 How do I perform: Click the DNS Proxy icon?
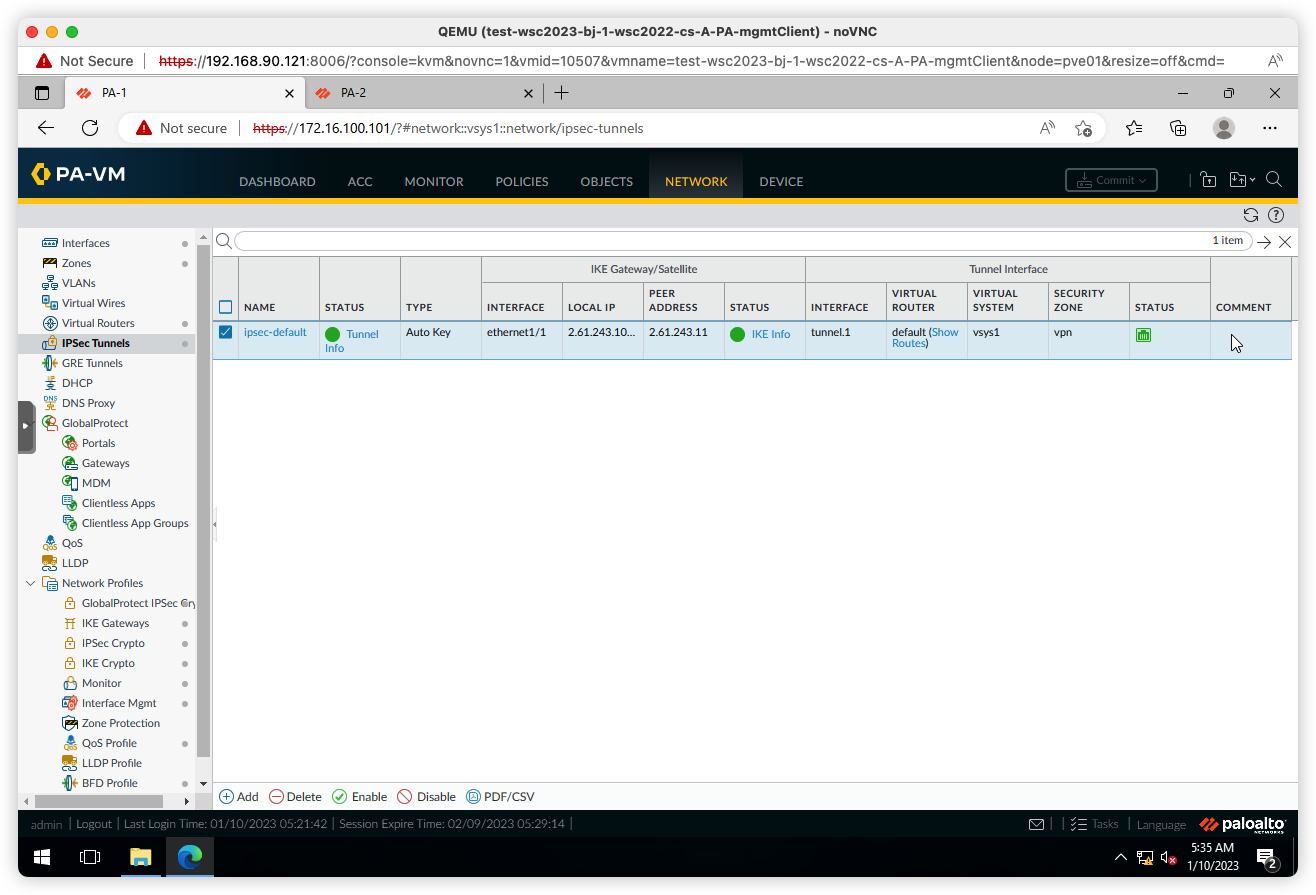click(x=50, y=403)
